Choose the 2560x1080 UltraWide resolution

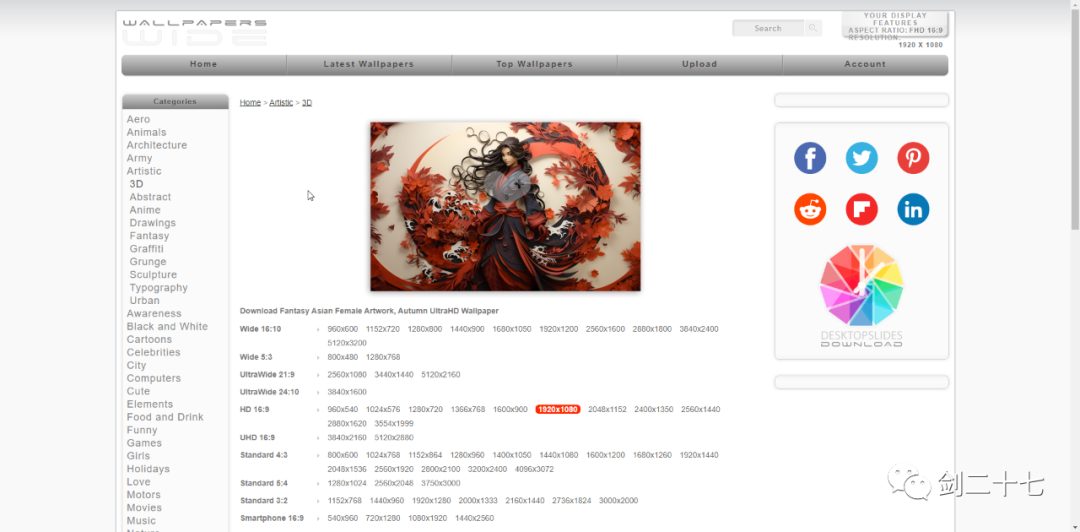pos(347,375)
